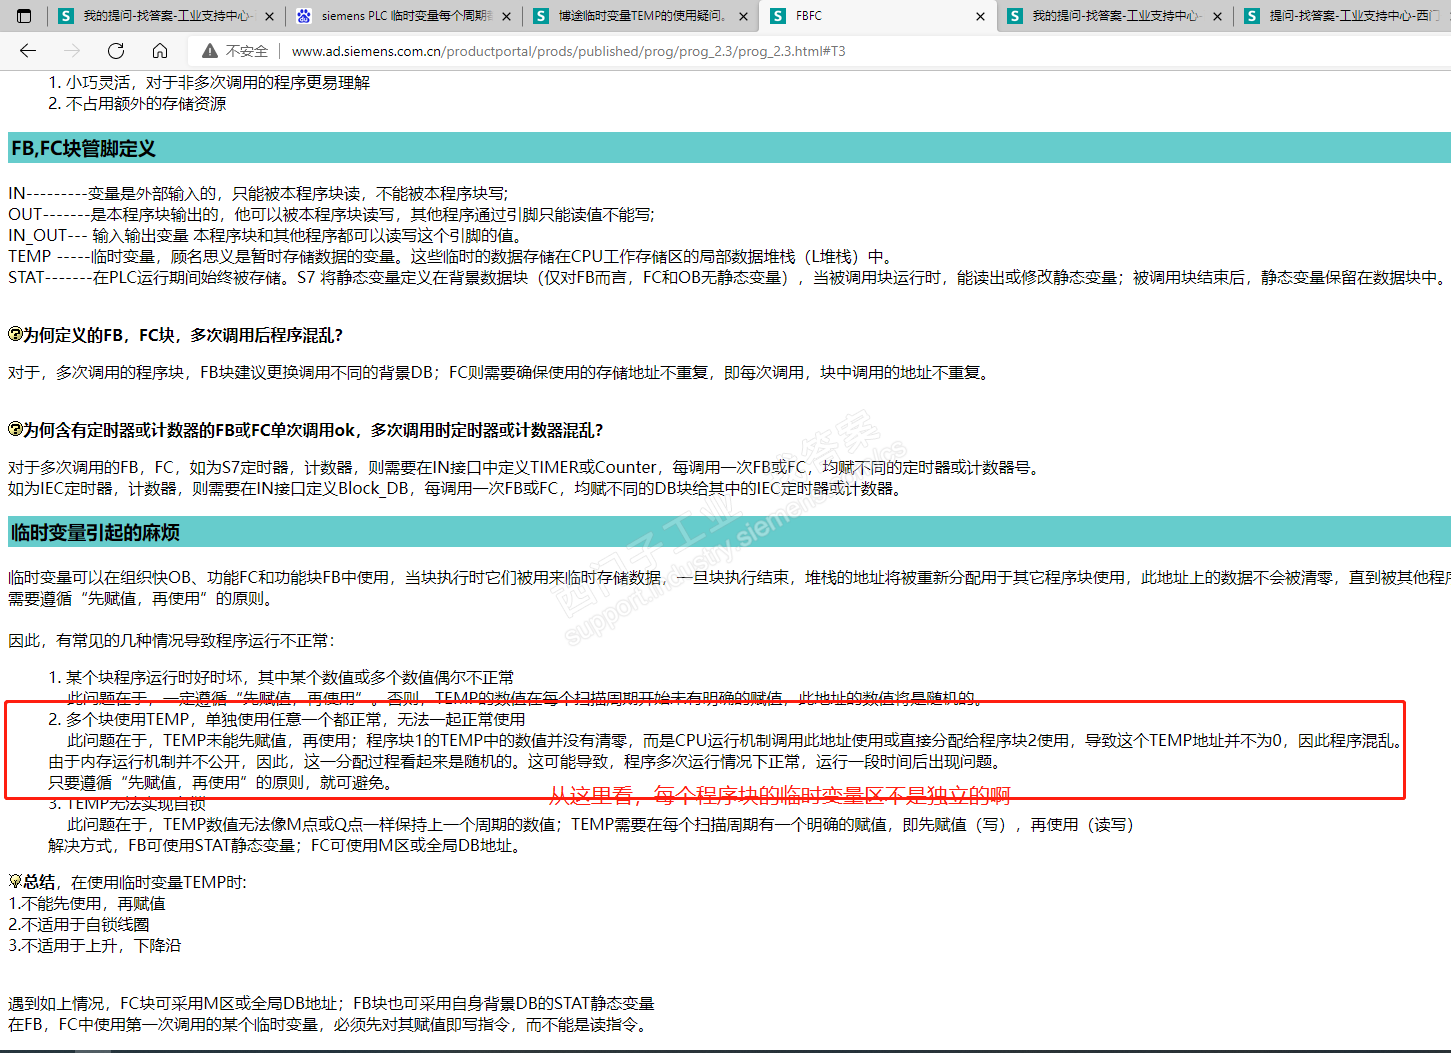
Task: Click list item 某个块程序运行时好时坏
Action: 290,677
